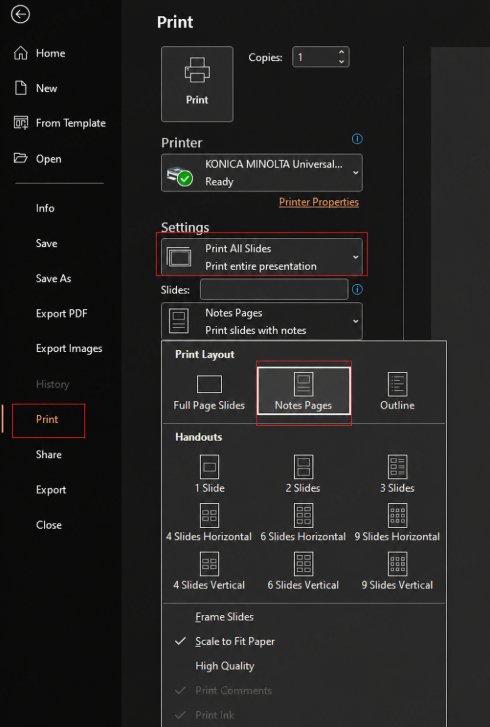
Task: Close the presentation via sidebar
Action: (x=49, y=525)
